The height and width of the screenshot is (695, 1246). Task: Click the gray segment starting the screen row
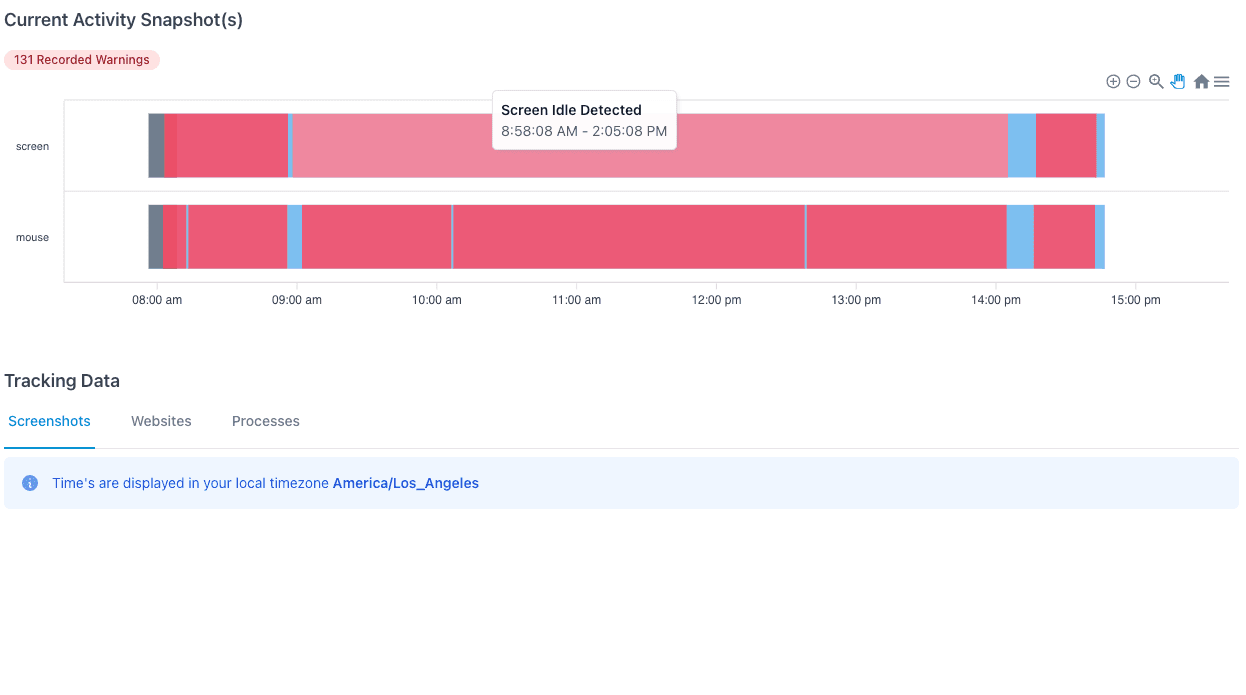156,146
